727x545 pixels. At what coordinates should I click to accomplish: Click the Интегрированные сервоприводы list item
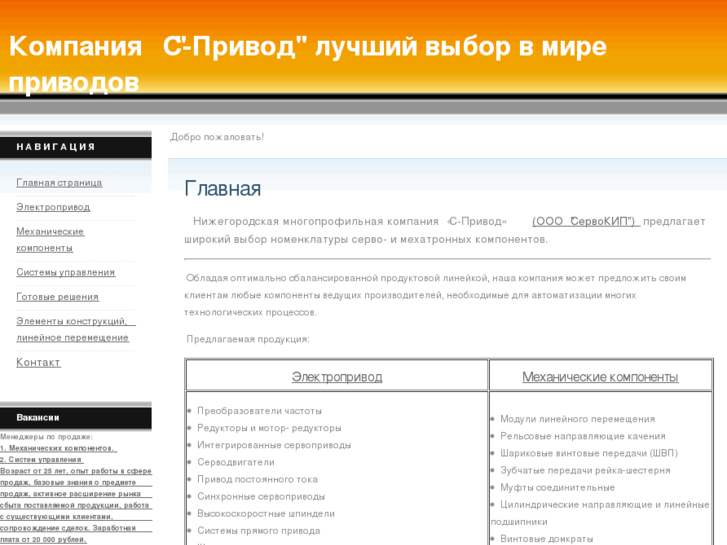click(x=274, y=445)
